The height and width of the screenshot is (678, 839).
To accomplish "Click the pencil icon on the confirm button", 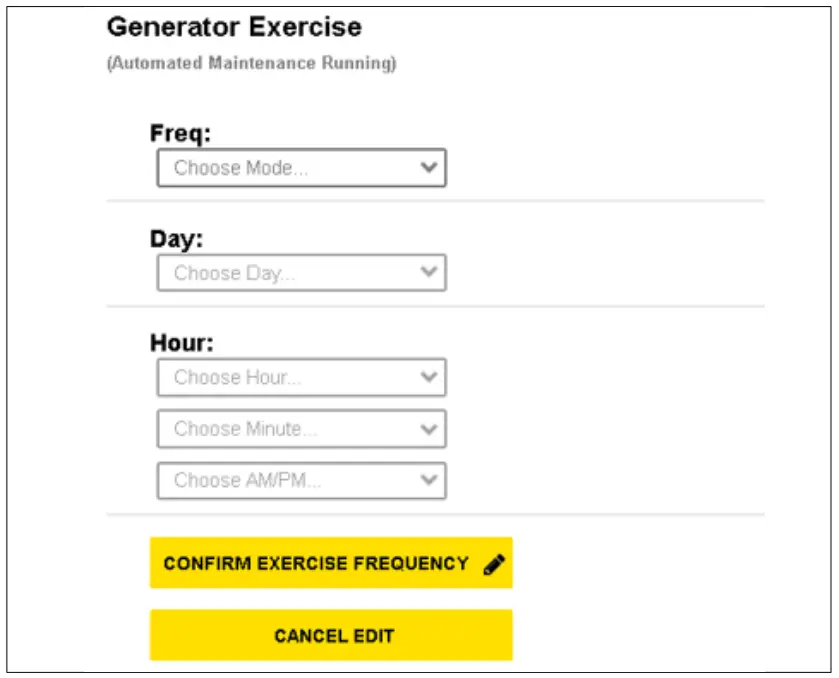I will pos(494,564).
